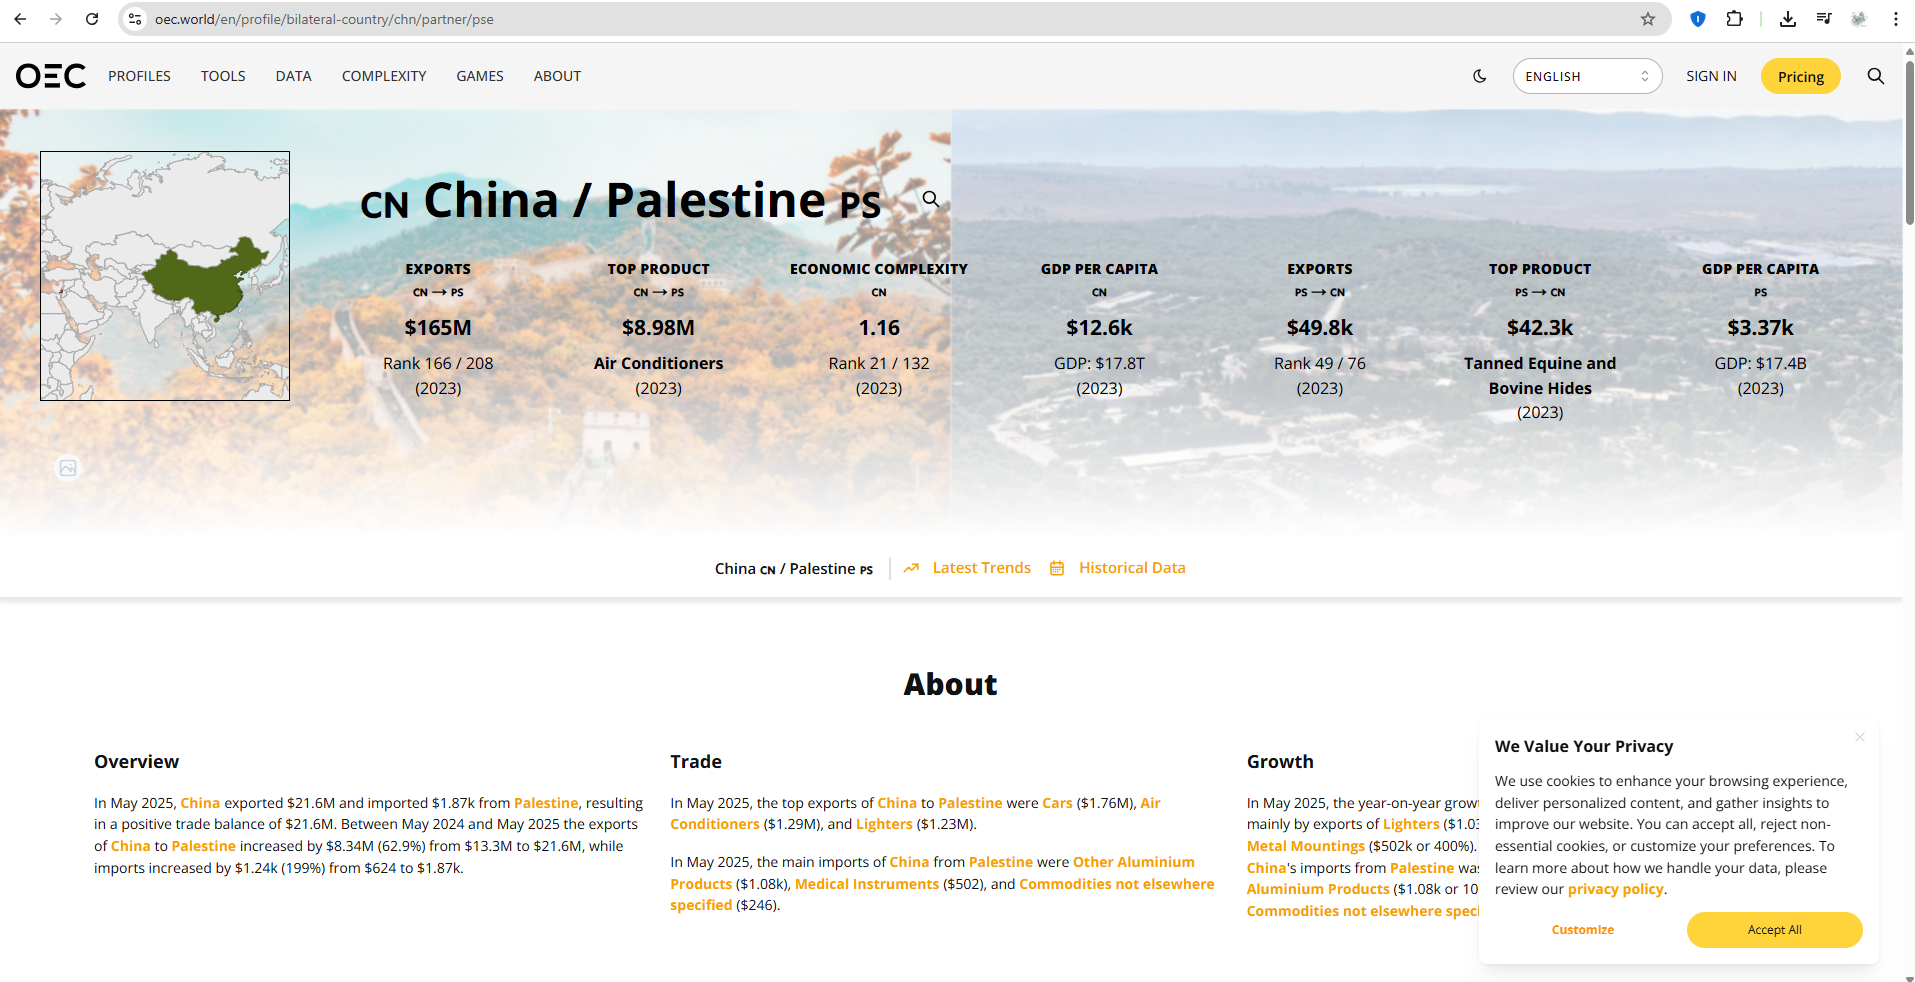This screenshot has width=1915, height=982.
Task: Click the browser forward arrow
Action: pos(56,19)
